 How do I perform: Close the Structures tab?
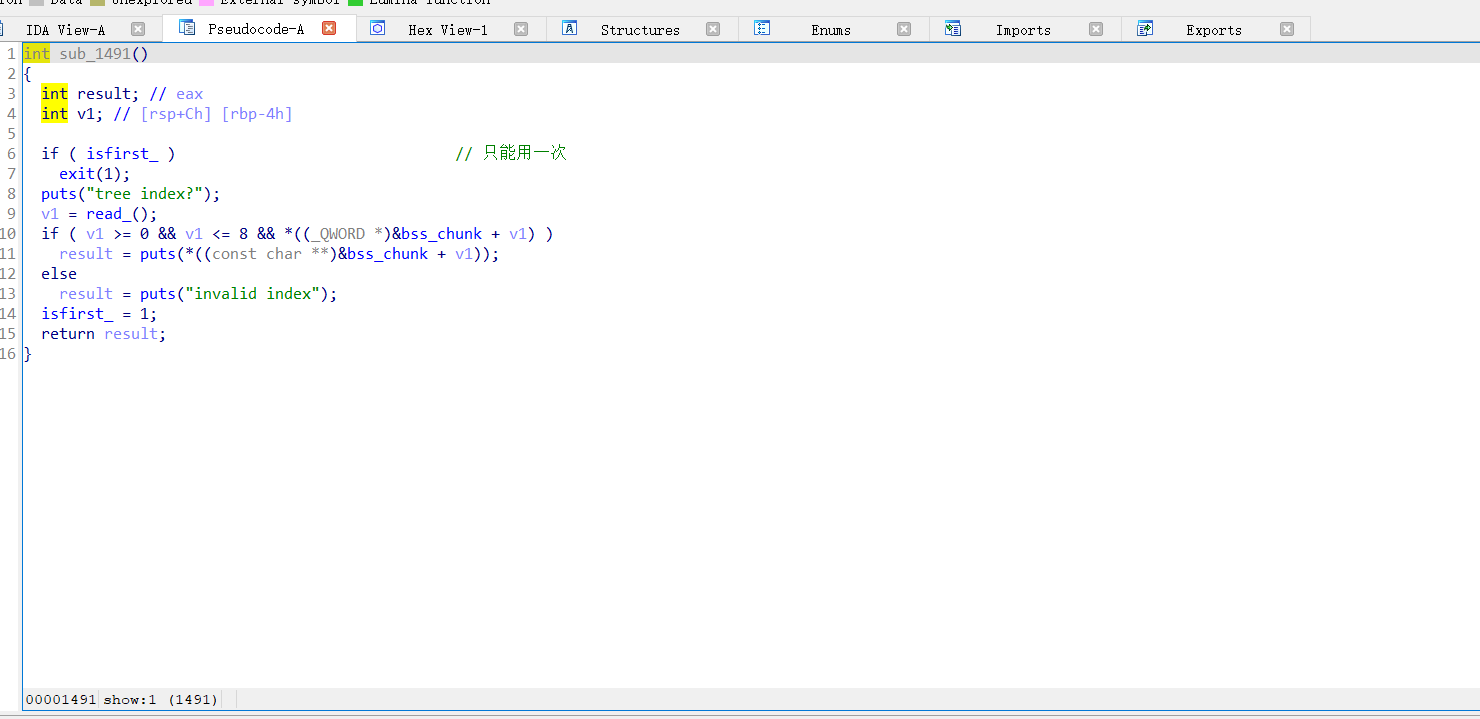coord(713,29)
